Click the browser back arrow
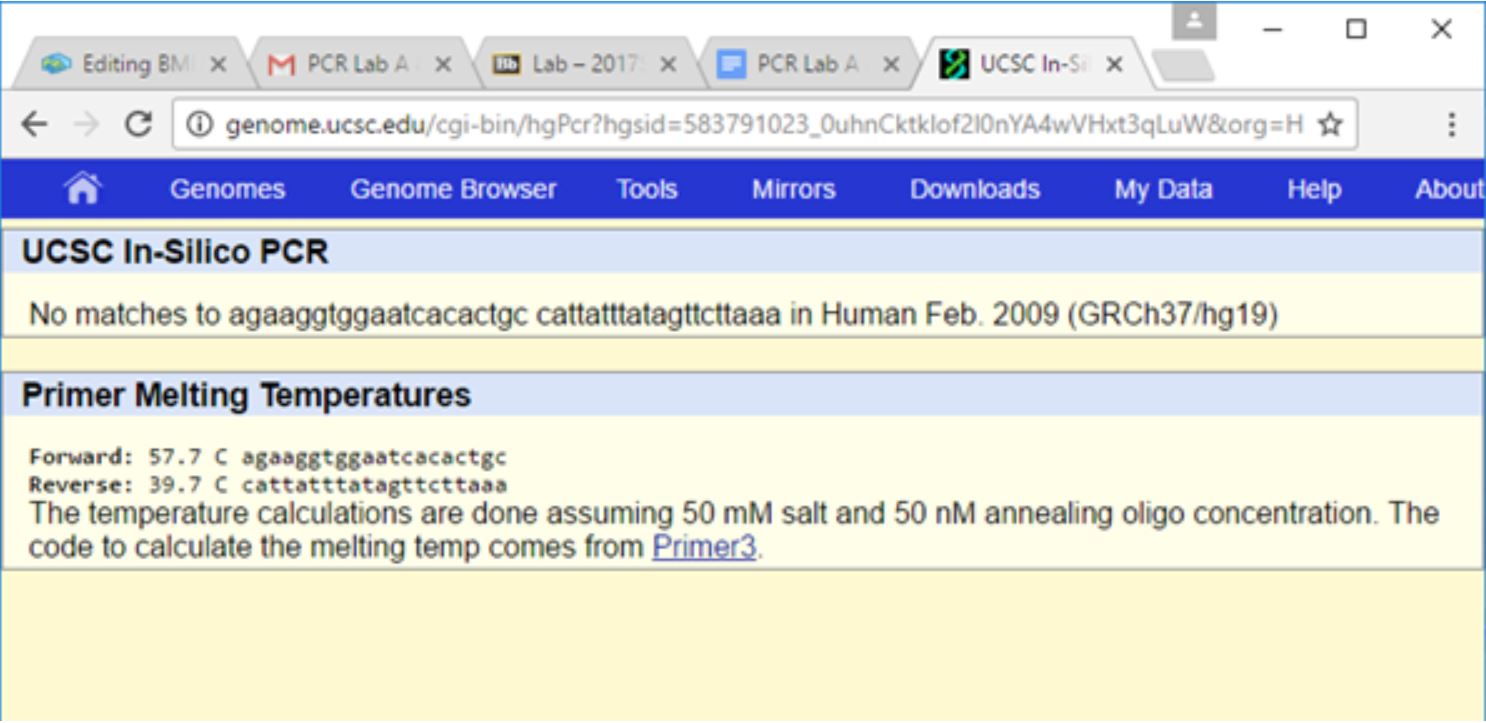This screenshot has height=723, width=1486. (x=34, y=124)
